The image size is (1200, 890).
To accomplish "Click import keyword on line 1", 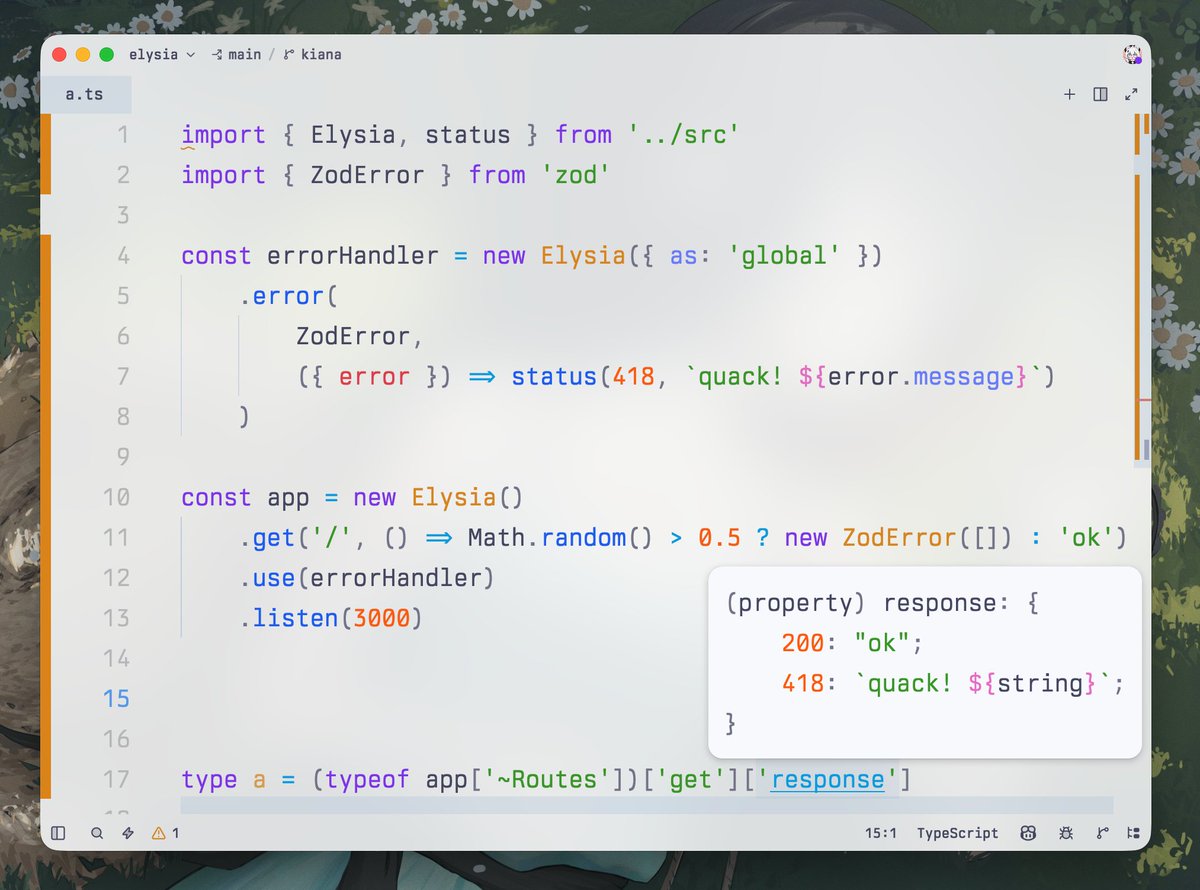I will coord(223,135).
